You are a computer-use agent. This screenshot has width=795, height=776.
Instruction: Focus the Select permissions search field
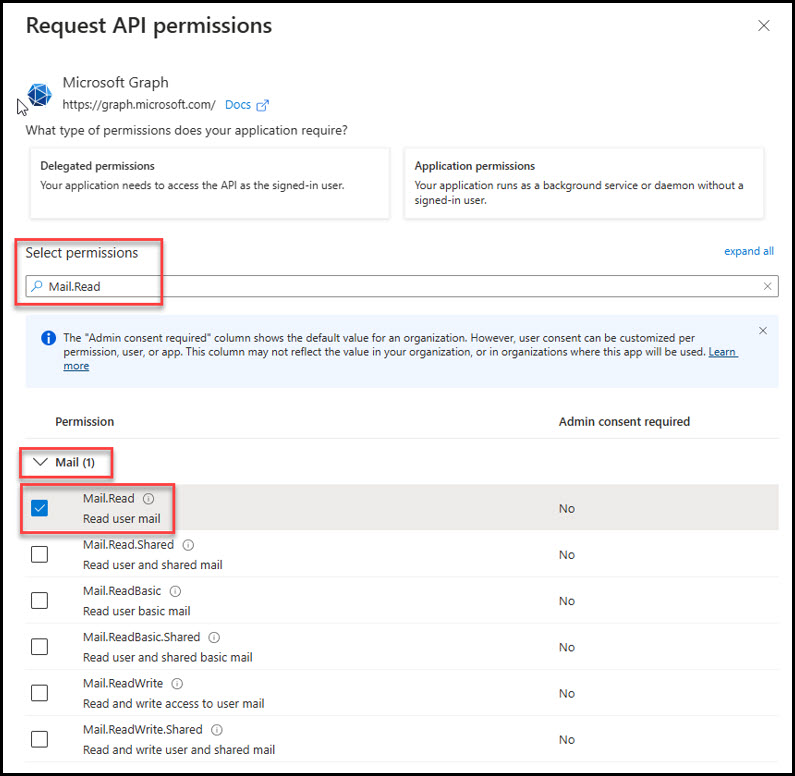click(x=402, y=286)
